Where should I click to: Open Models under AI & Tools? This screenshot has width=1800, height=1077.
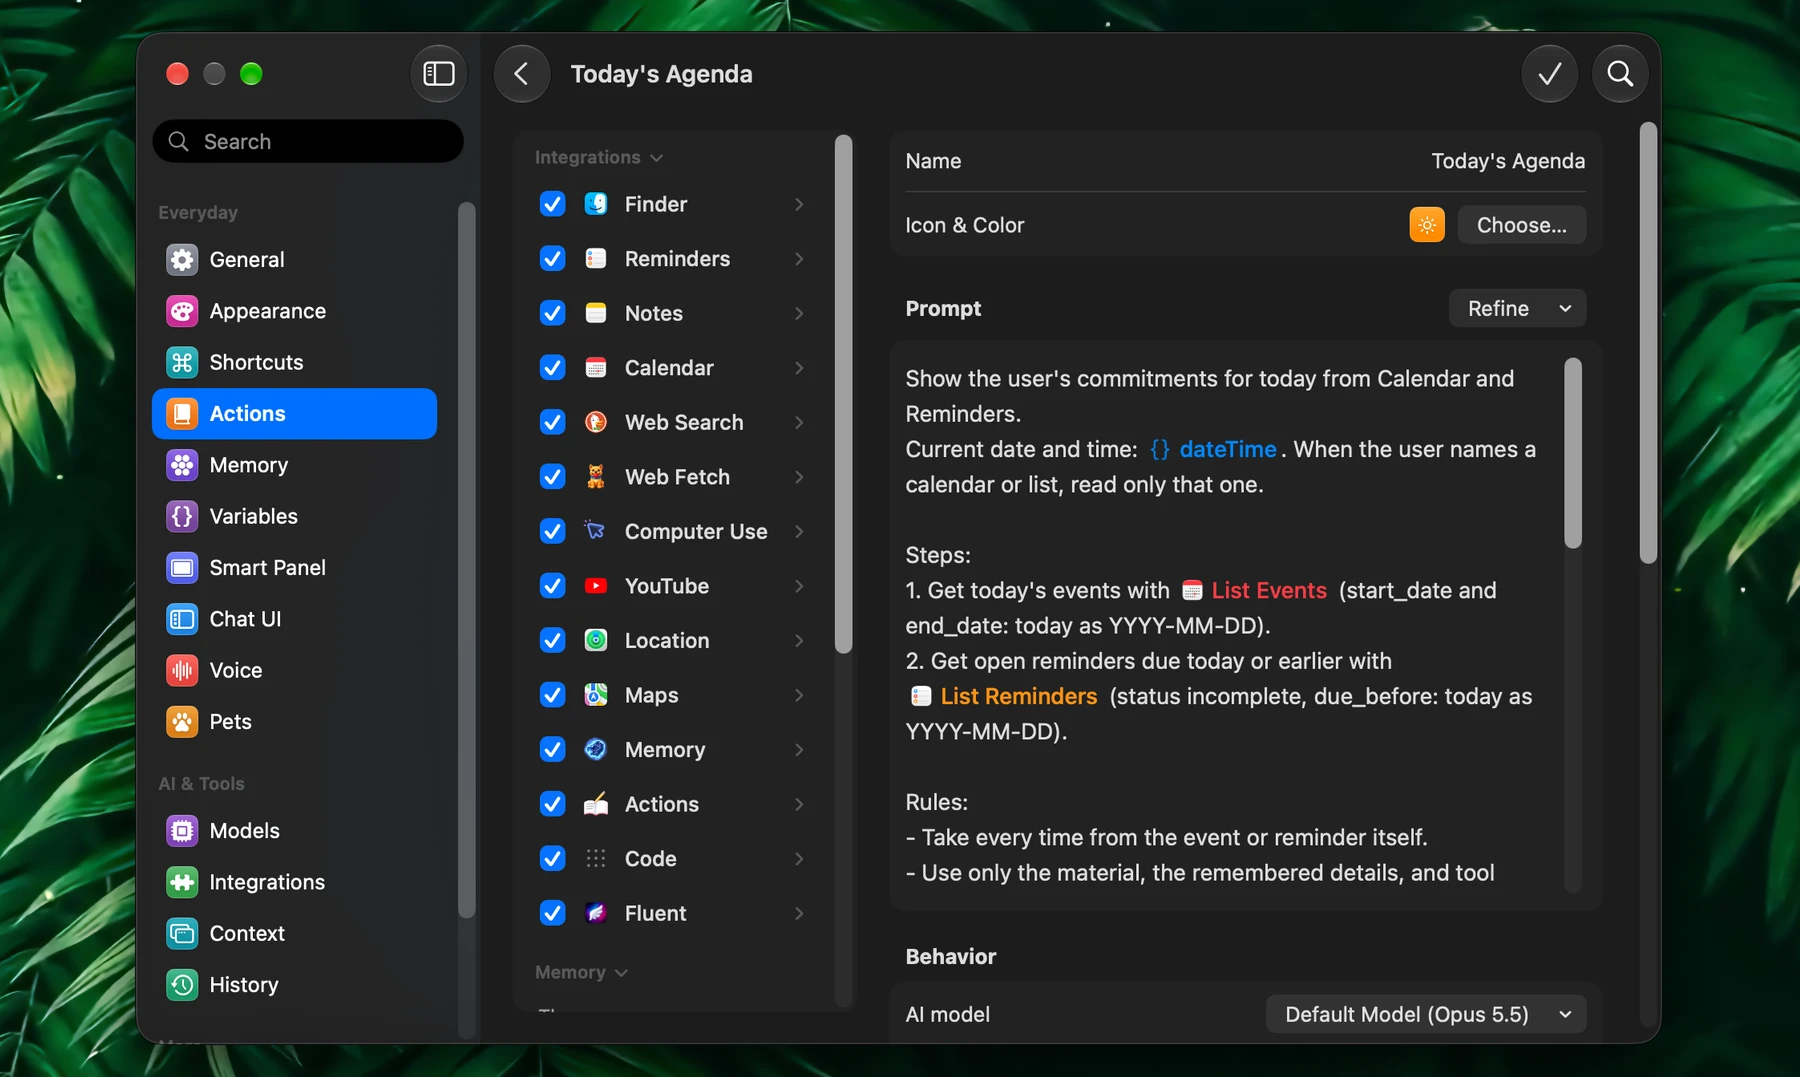point(294,831)
